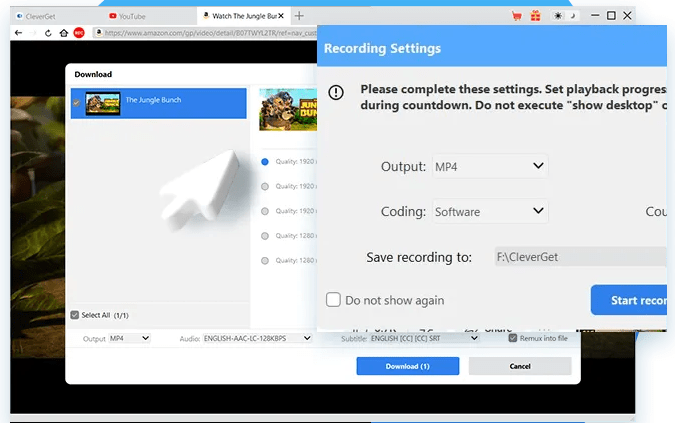Open a new tab with plus icon

click(x=299, y=16)
